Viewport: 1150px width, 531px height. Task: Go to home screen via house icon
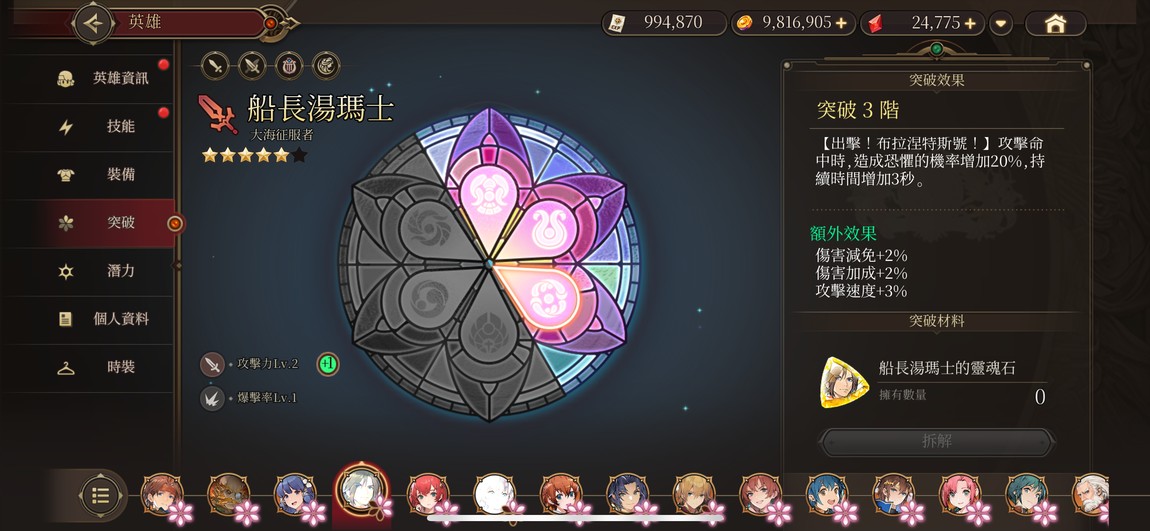click(1055, 23)
